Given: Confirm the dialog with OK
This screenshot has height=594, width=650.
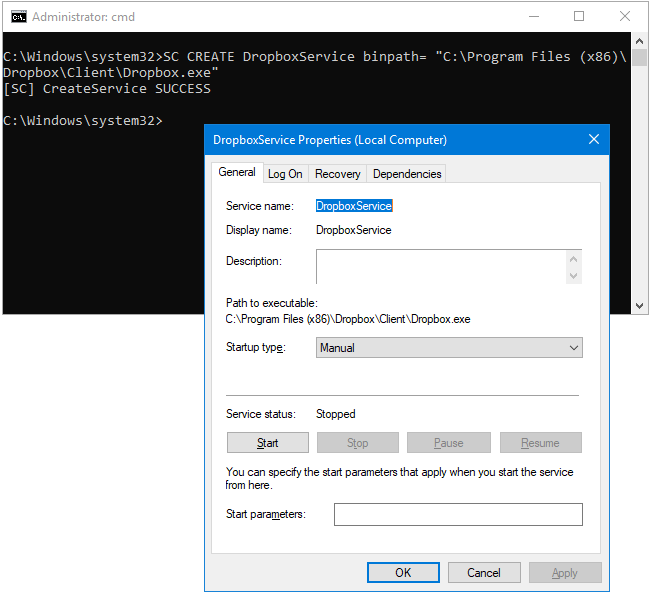Looking at the screenshot, I should 403,572.
